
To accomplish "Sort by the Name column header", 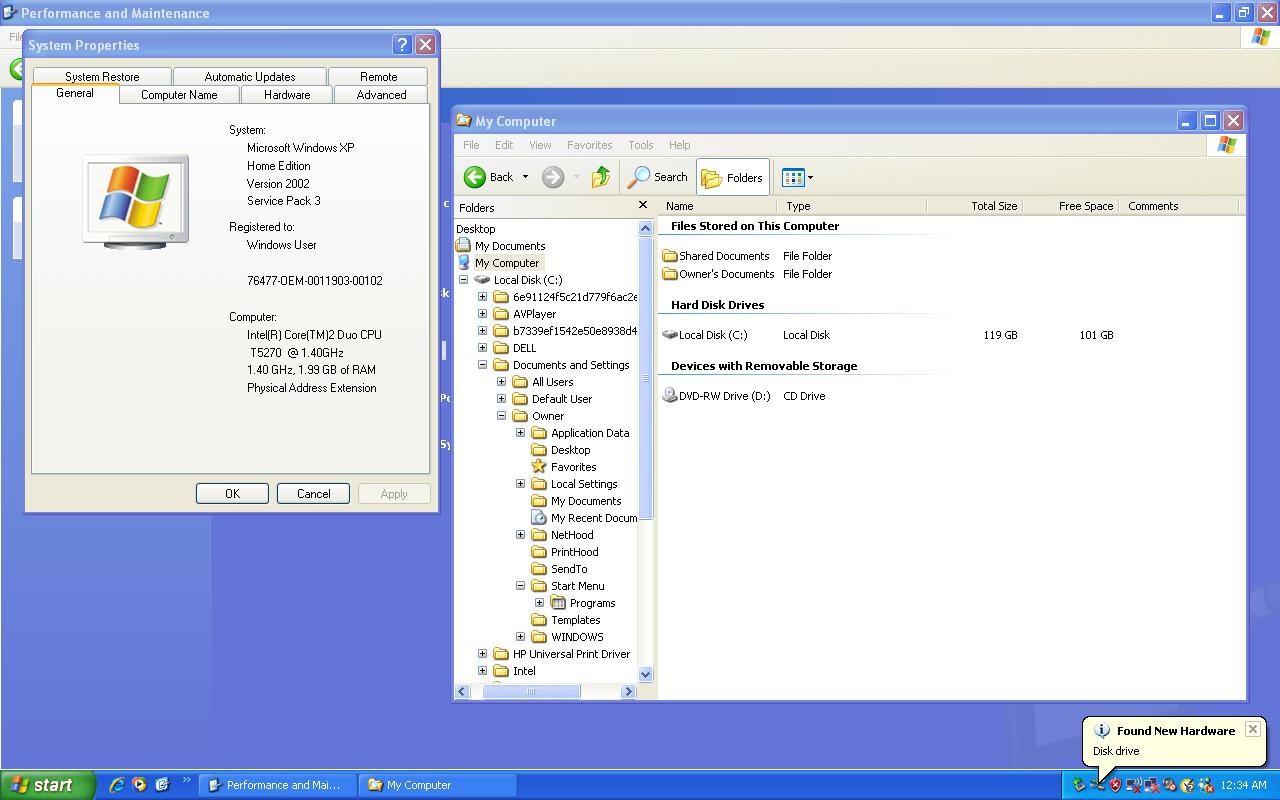I will tap(719, 206).
